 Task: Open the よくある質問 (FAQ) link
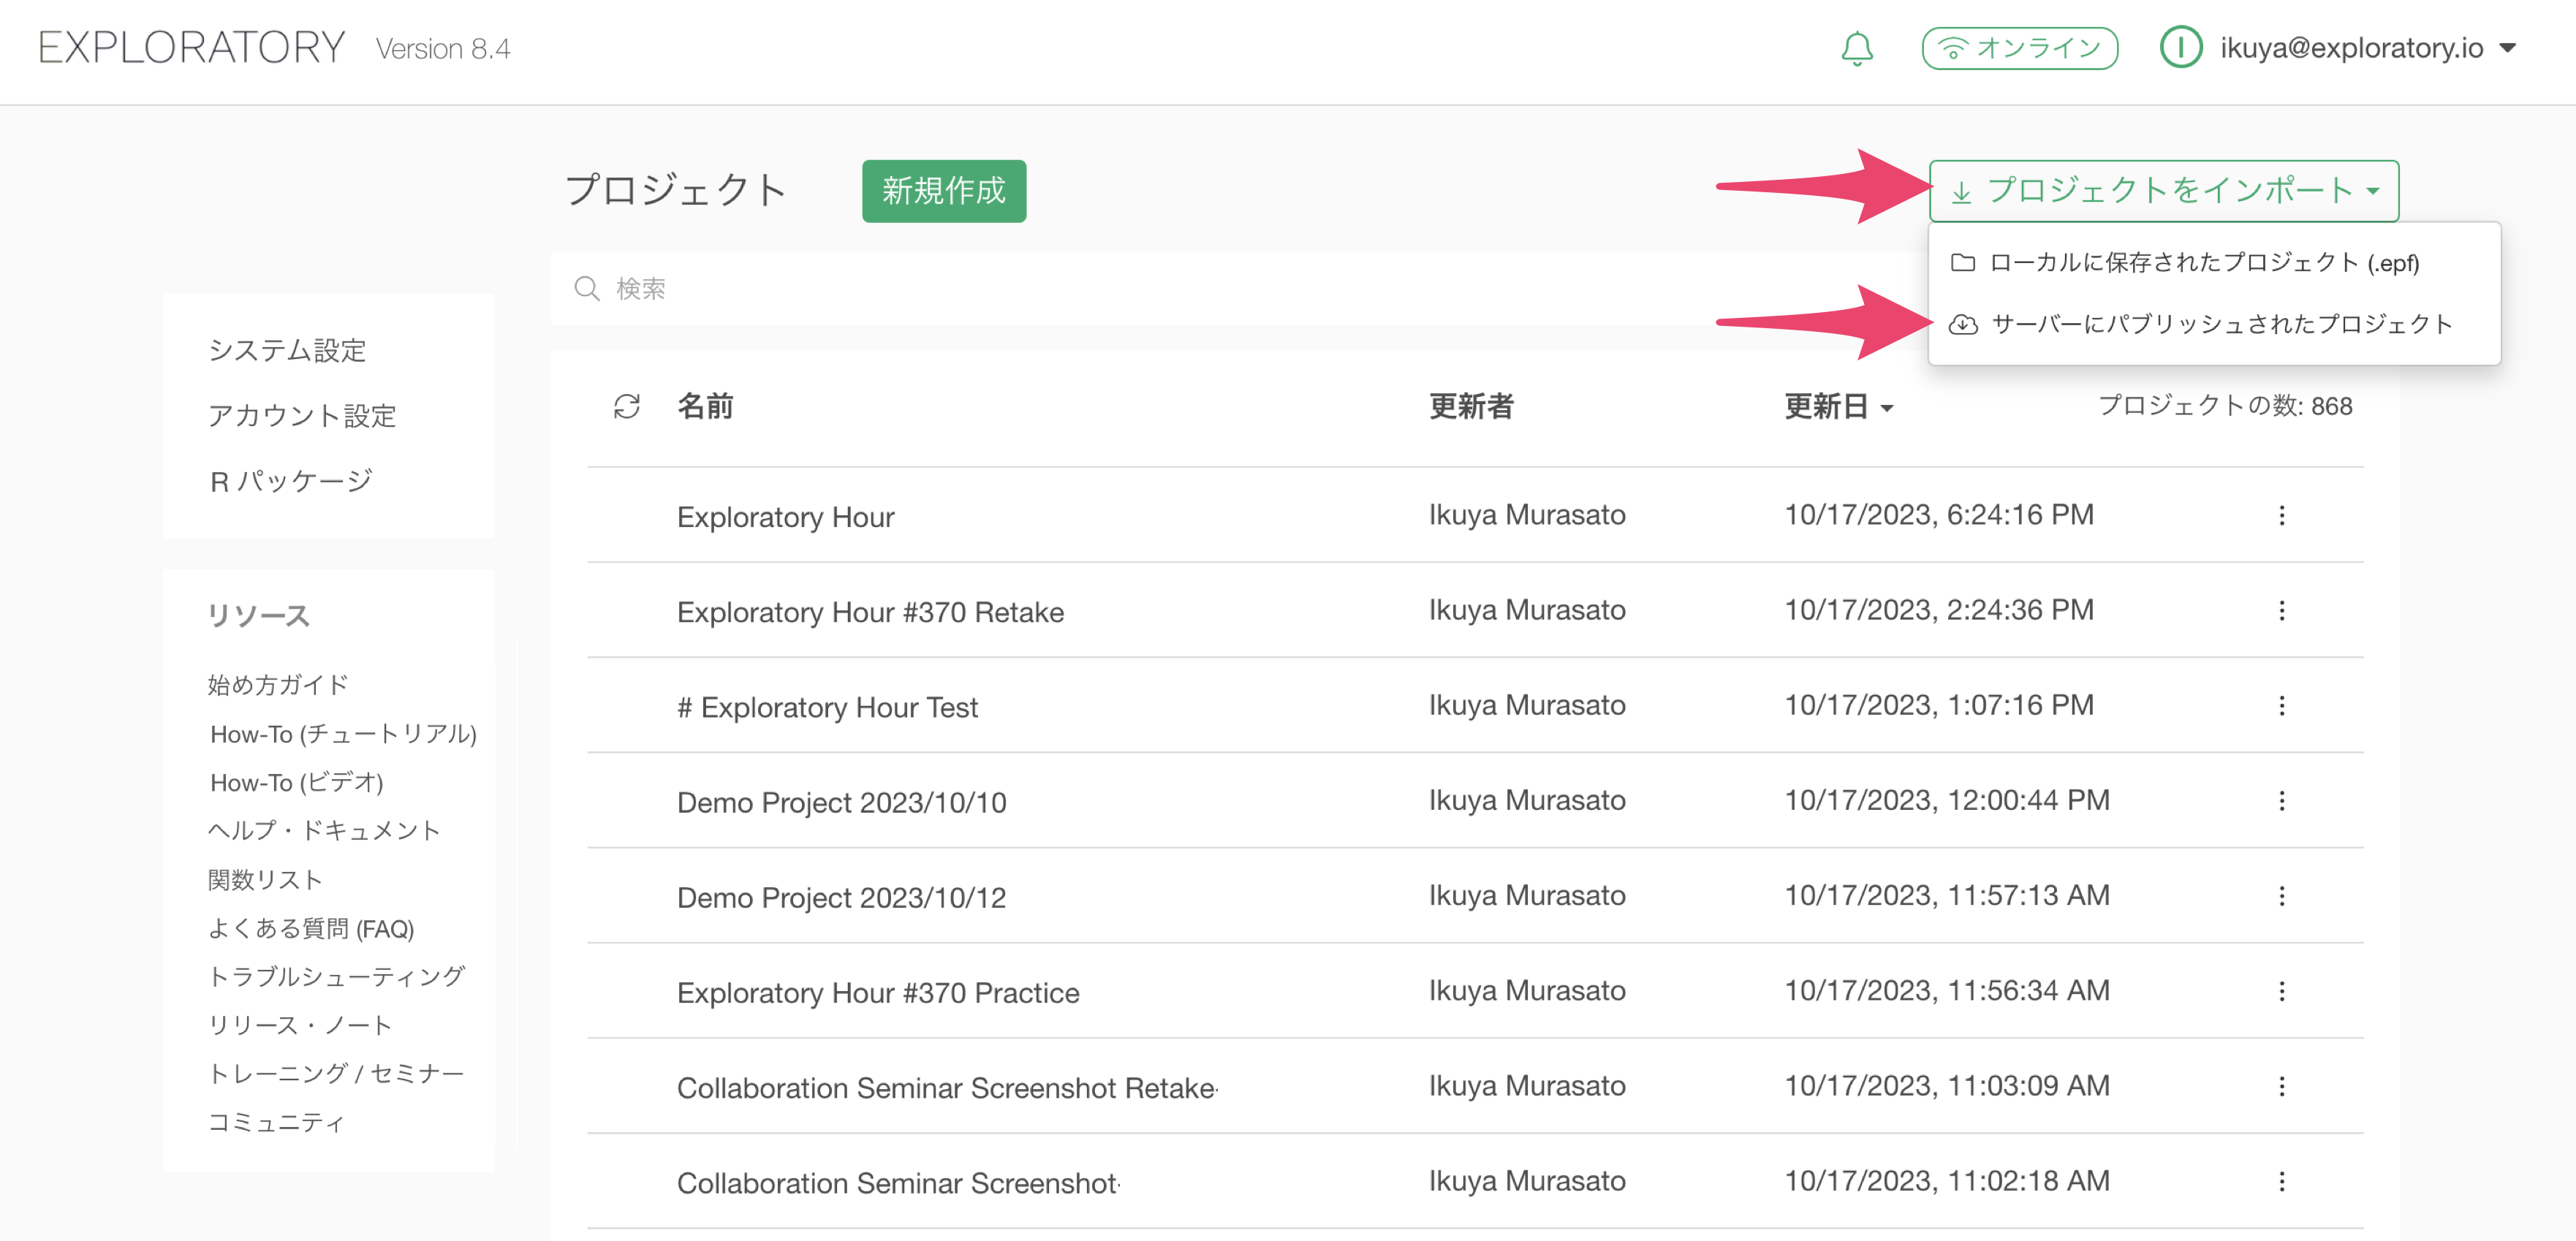(x=311, y=928)
